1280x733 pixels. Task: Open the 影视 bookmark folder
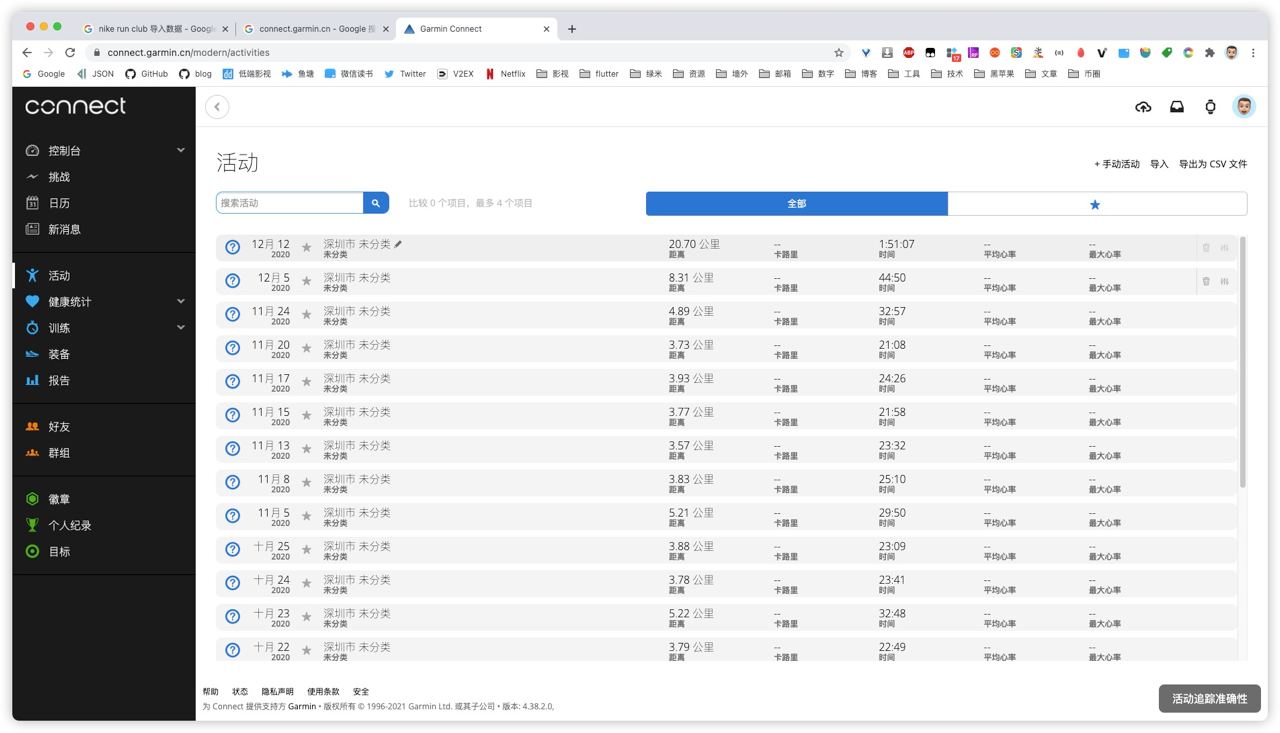tap(552, 73)
